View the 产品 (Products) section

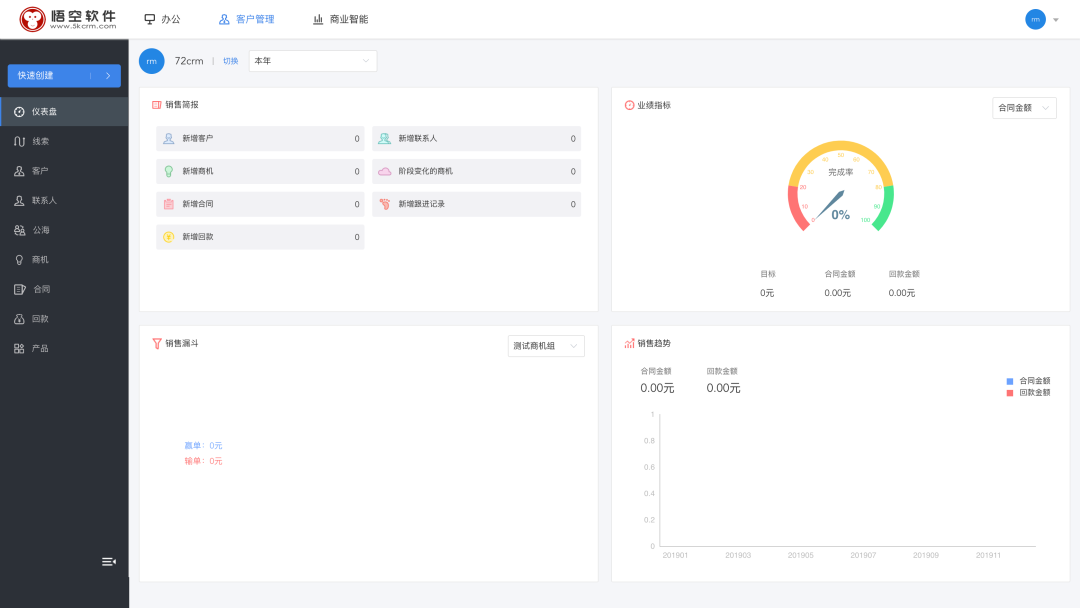pyautogui.click(x=40, y=347)
